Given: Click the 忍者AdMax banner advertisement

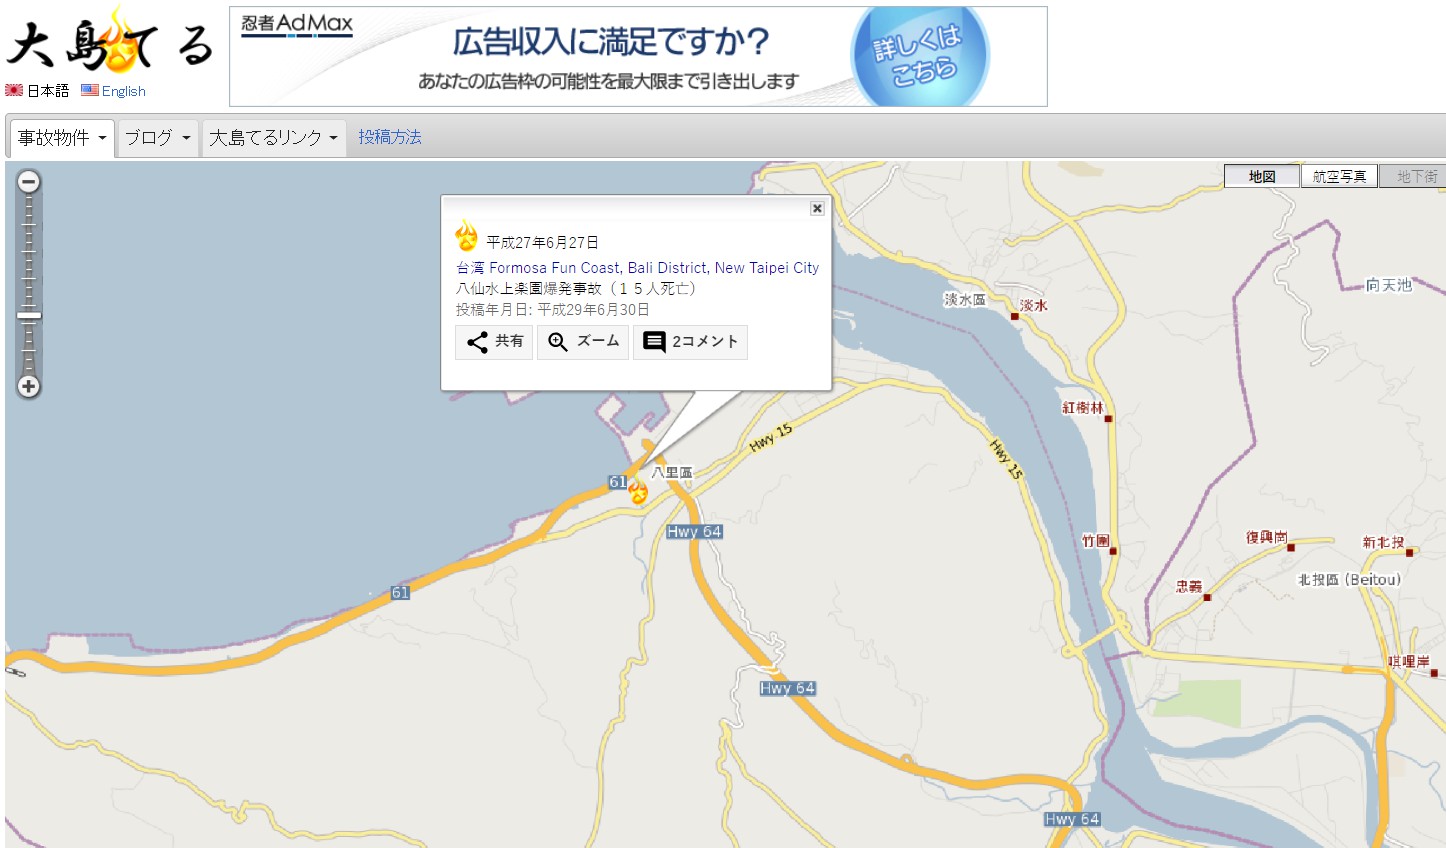Looking at the screenshot, I should point(638,56).
